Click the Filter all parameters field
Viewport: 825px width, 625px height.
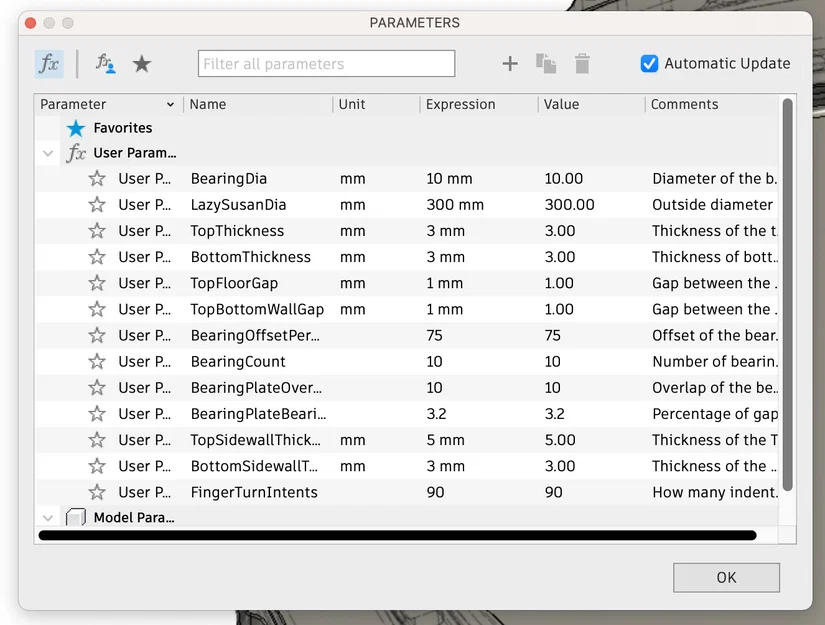tap(326, 64)
